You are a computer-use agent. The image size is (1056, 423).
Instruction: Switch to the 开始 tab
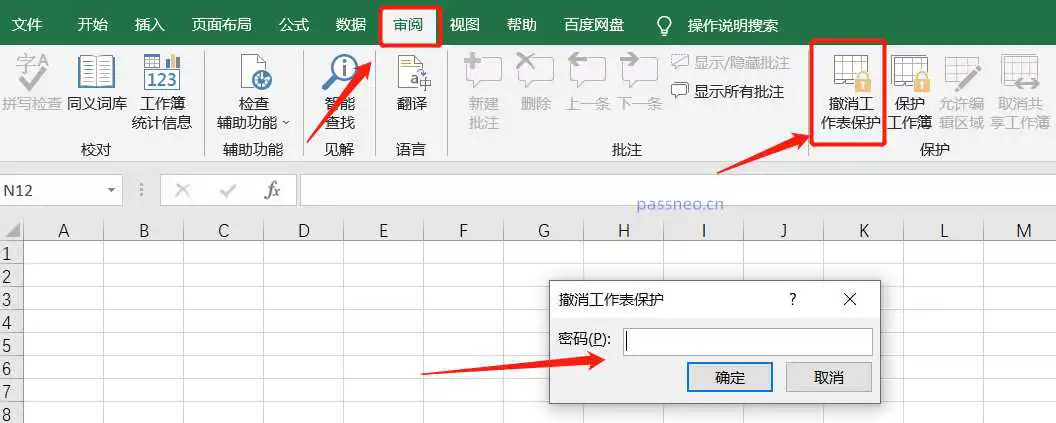click(x=92, y=25)
